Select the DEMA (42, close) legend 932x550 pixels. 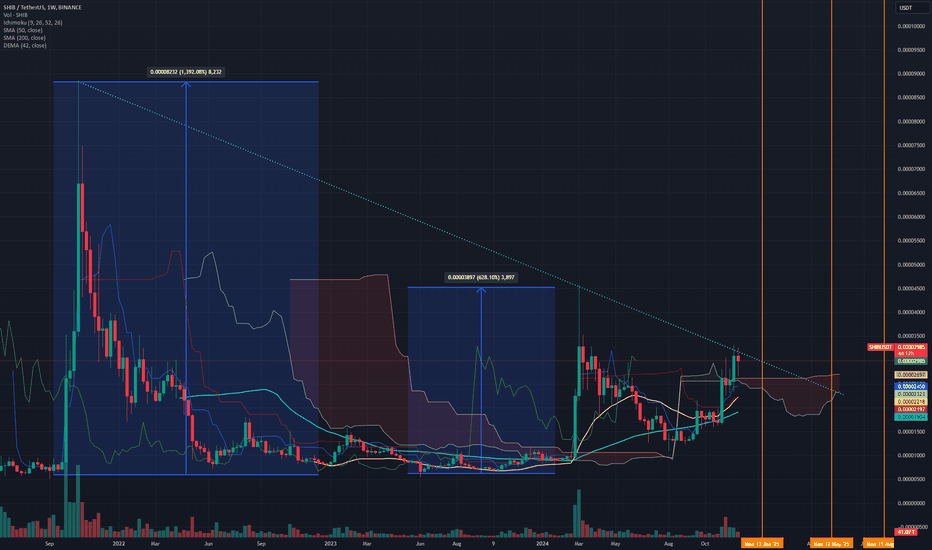coord(24,45)
